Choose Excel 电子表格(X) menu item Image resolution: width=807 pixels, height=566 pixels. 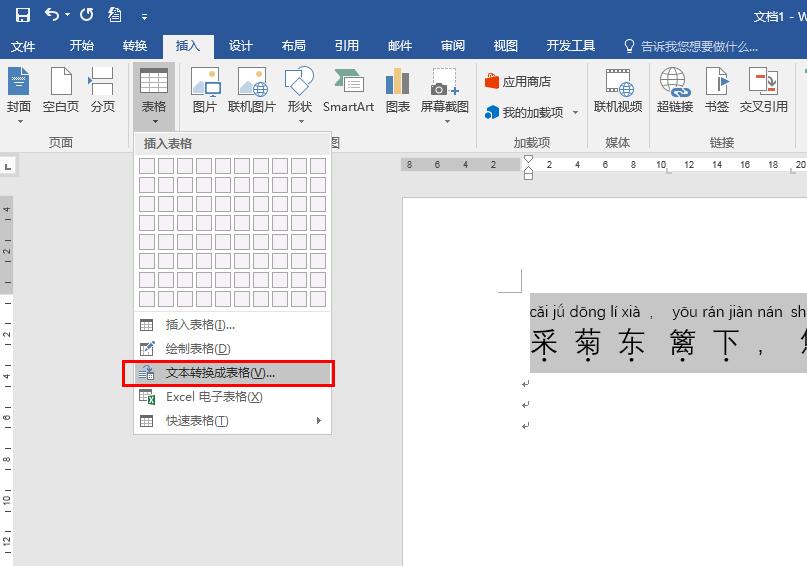tap(232, 397)
